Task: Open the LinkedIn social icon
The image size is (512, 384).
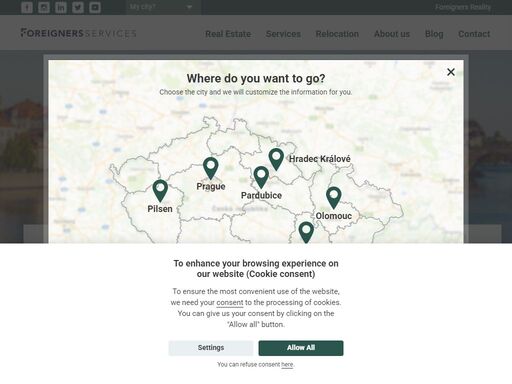Action: [x=61, y=7]
